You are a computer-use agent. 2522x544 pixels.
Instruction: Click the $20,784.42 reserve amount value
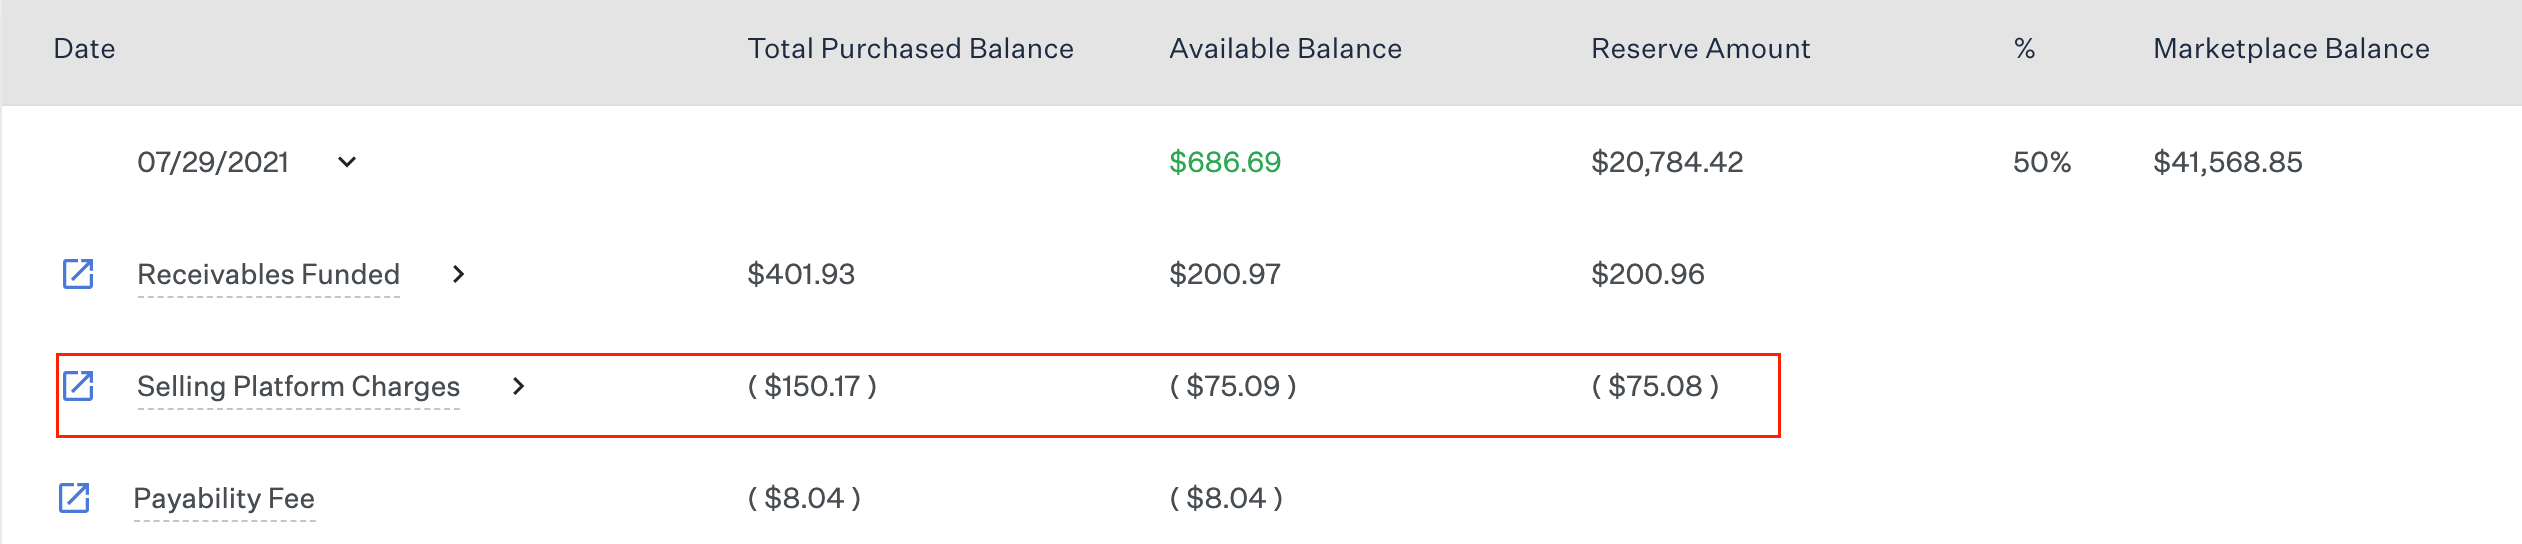coord(1667,162)
